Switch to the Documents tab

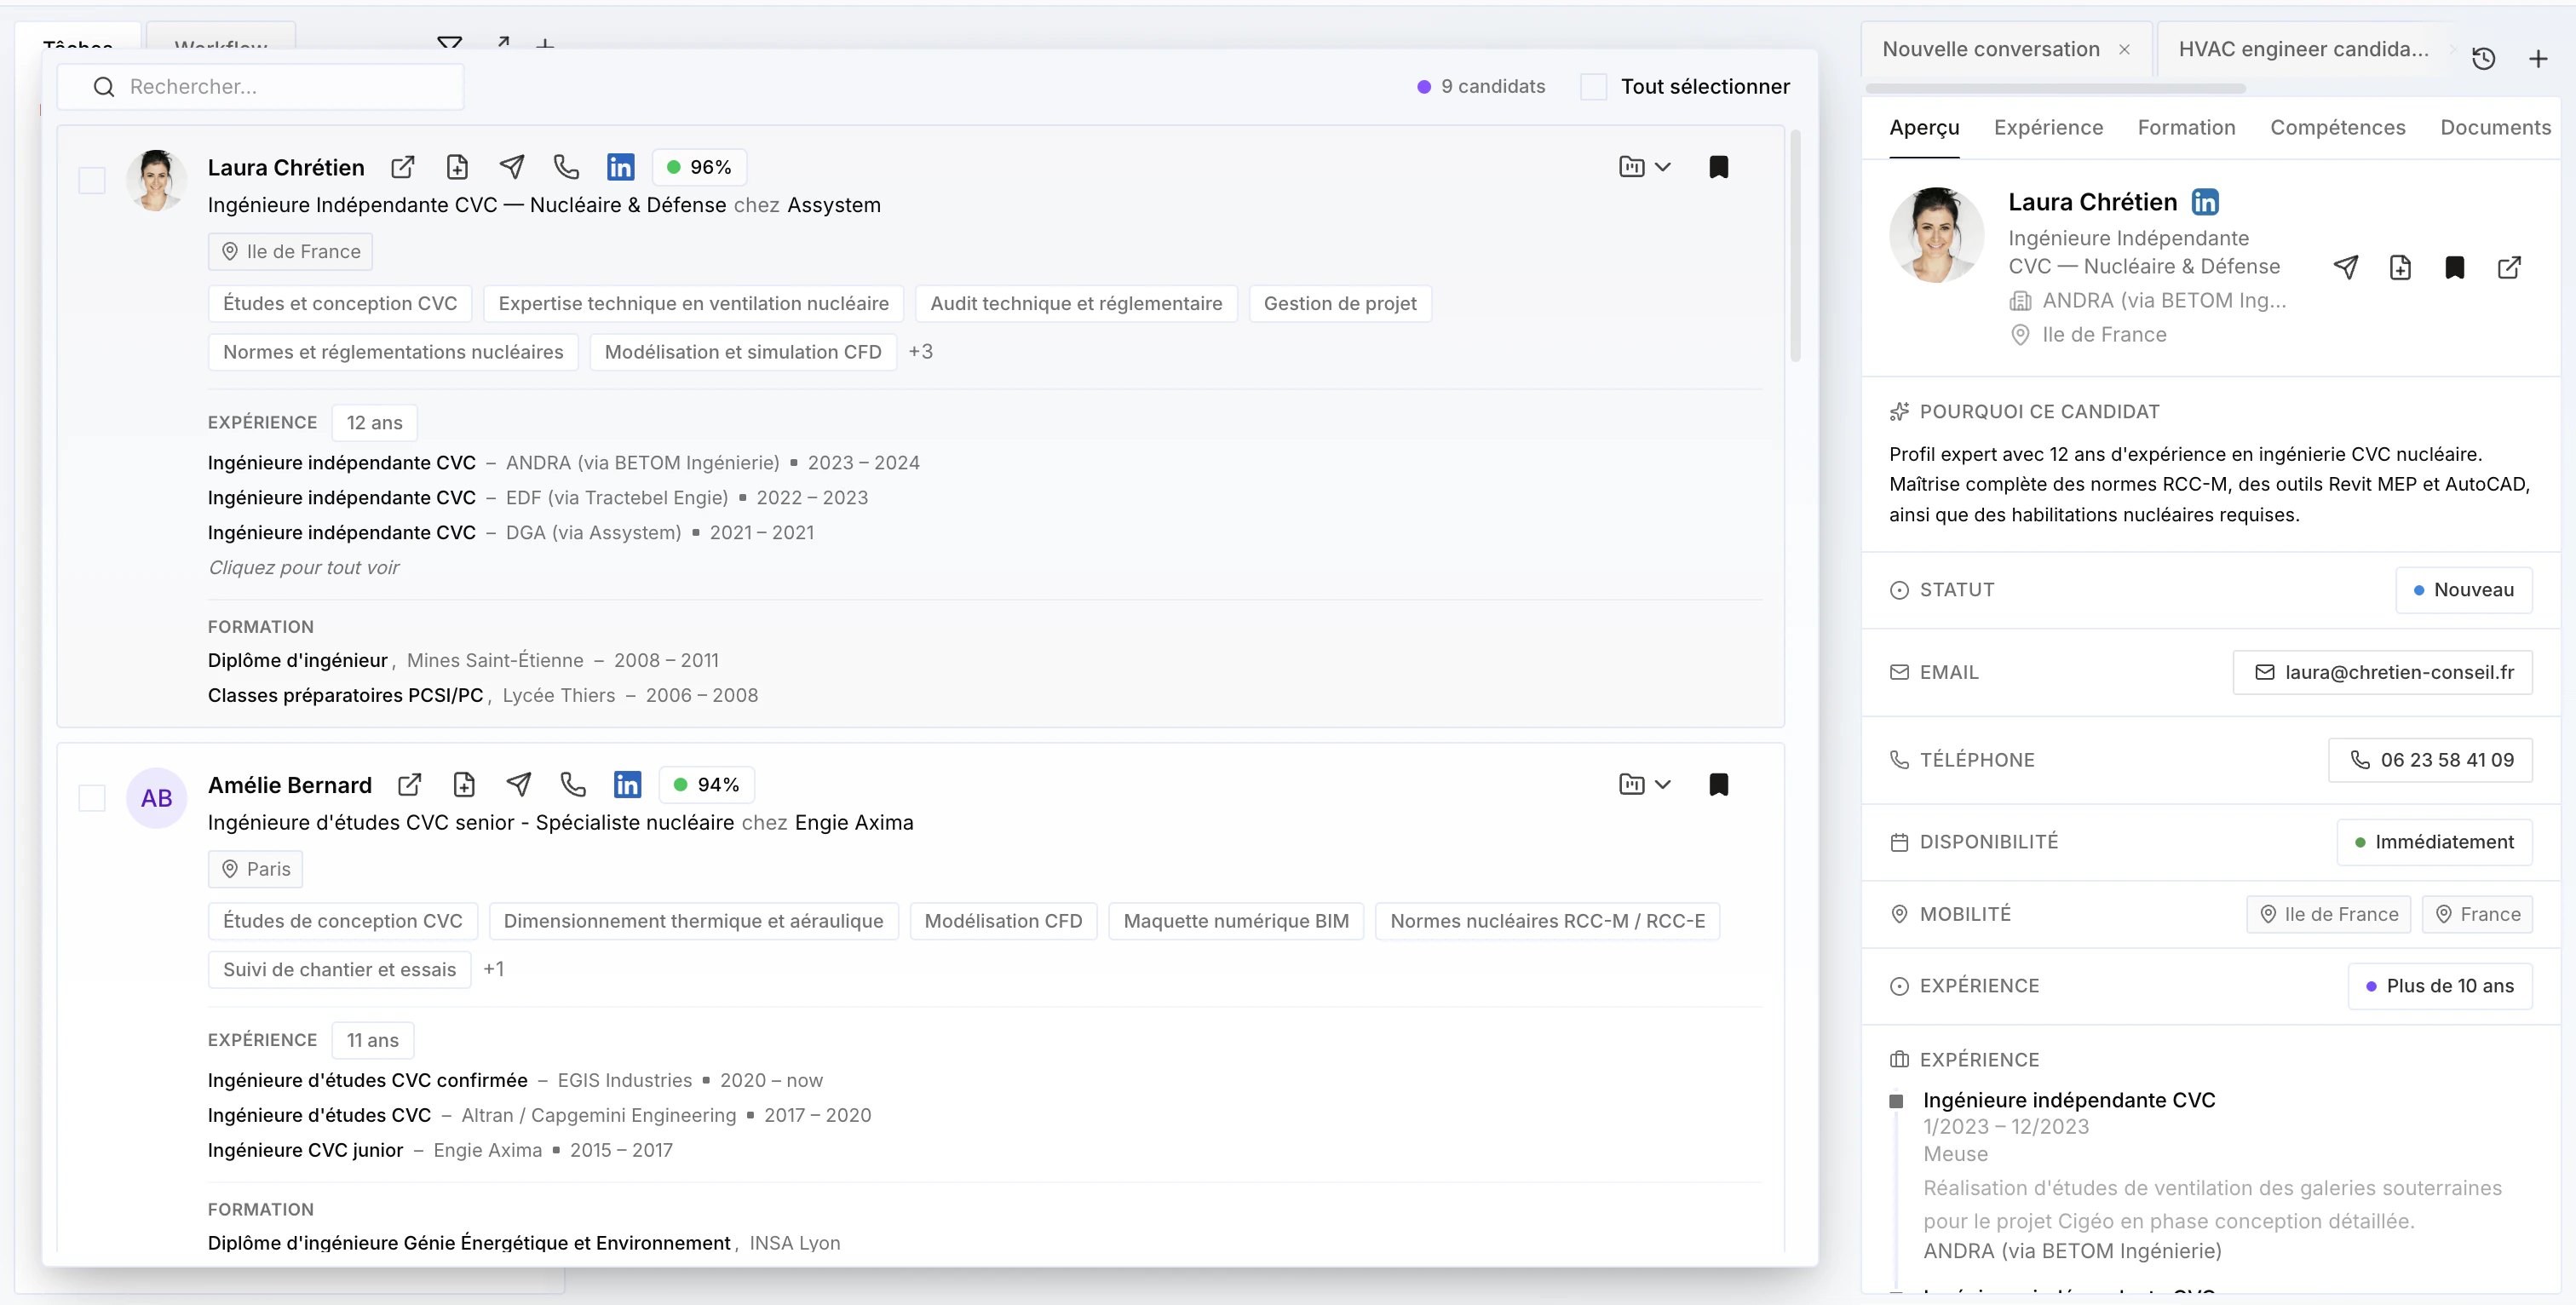(2495, 128)
